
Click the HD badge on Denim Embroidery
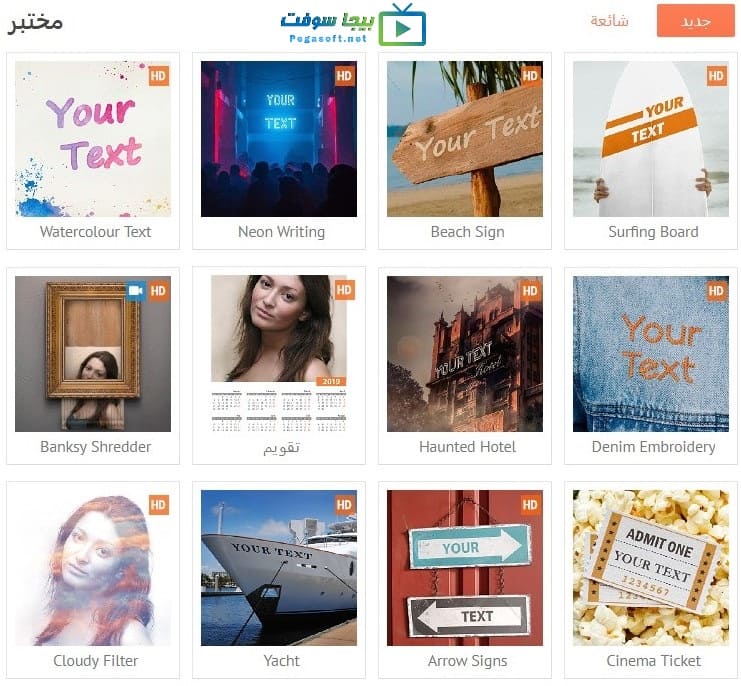[x=716, y=291]
